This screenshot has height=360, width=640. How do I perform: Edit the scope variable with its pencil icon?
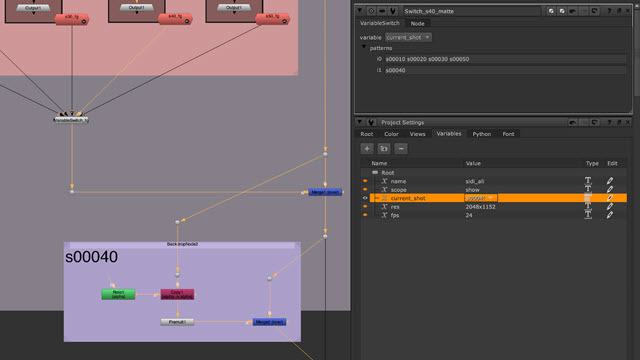coord(609,189)
